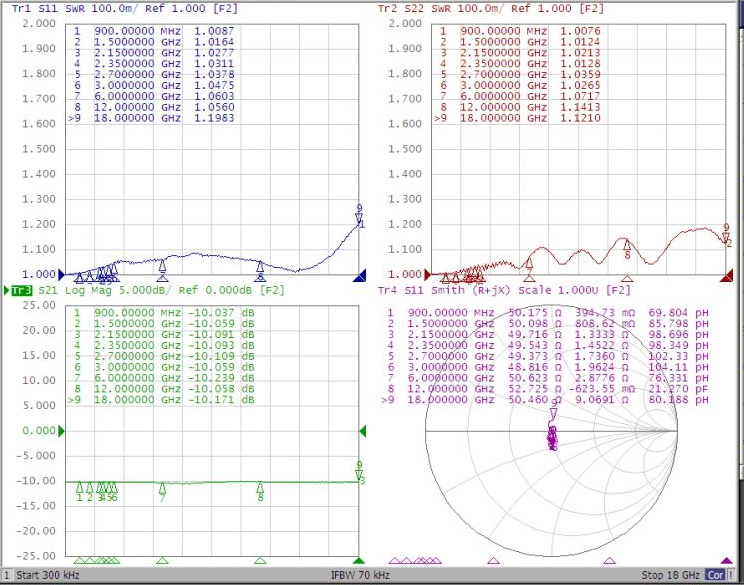Click the marker cluster on the Smith chart
The image size is (744, 585).
coord(552,437)
